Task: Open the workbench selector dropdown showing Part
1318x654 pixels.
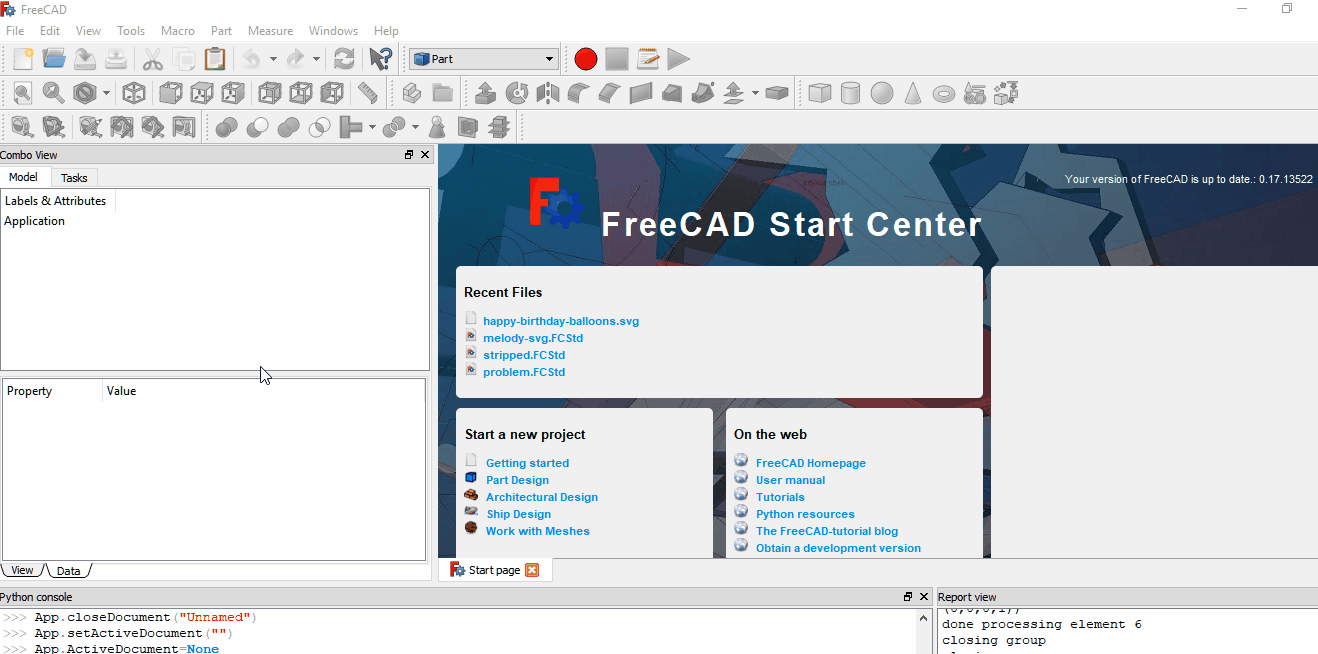Action: click(x=483, y=58)
